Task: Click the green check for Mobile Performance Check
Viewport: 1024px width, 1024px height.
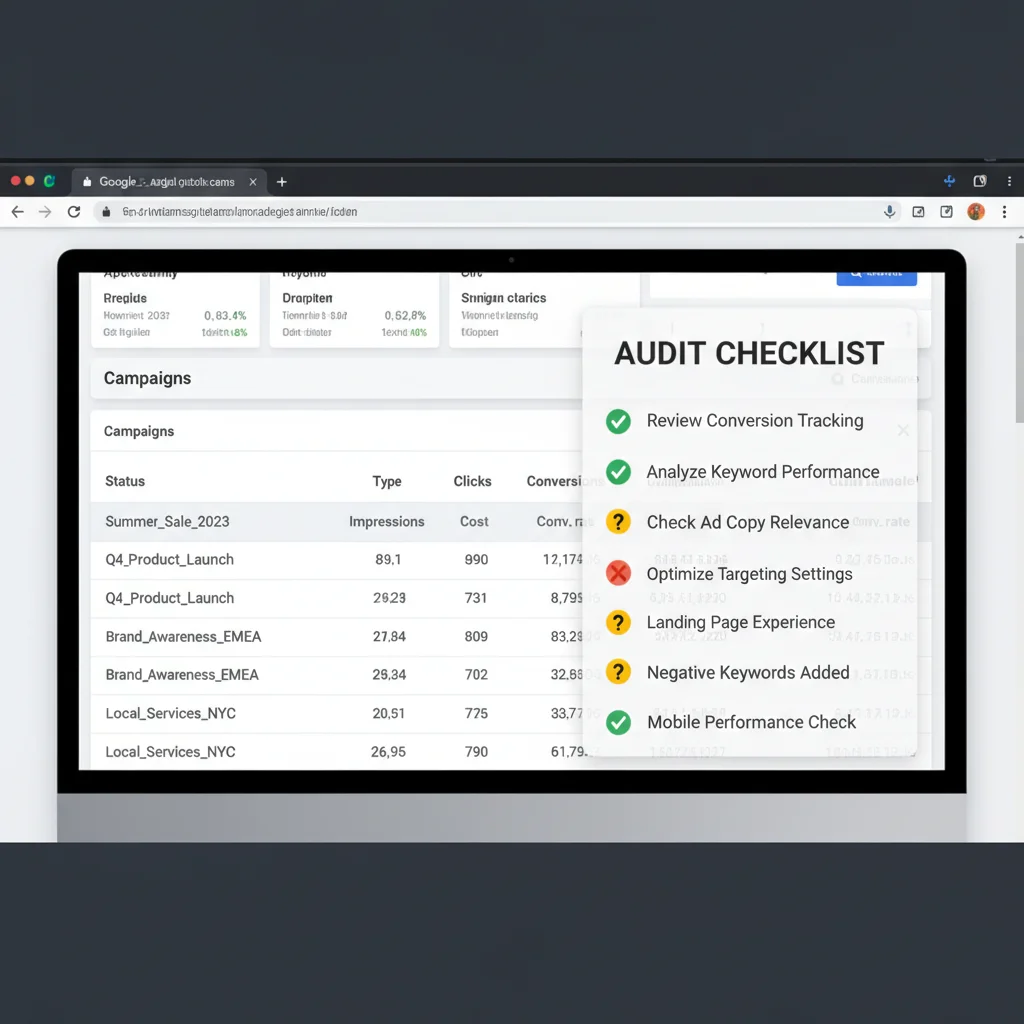Action: [618, 722]
